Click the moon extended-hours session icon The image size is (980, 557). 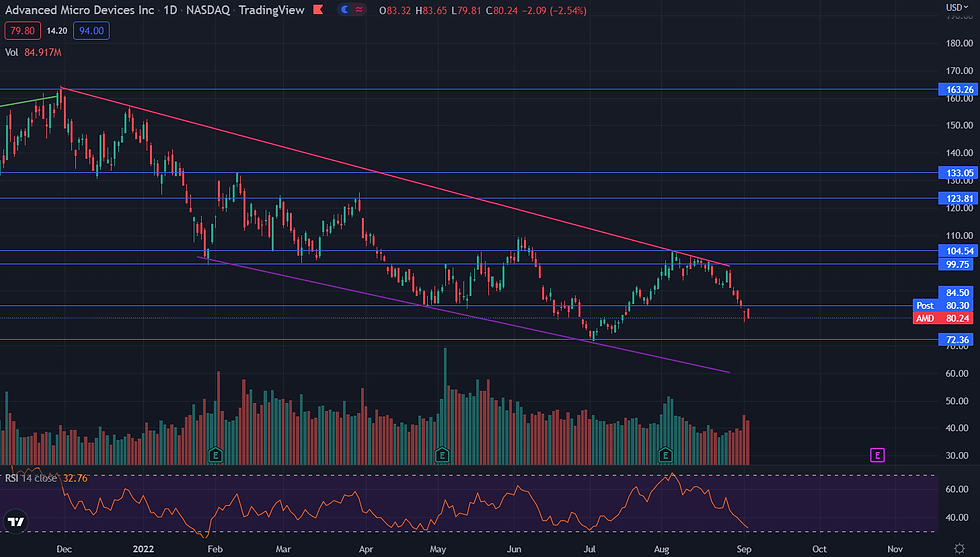click(344, 9)
